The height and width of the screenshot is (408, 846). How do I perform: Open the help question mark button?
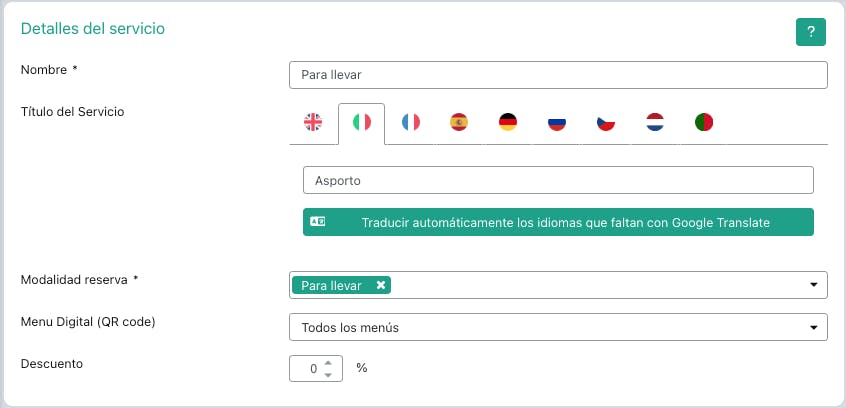pos(811,32)
